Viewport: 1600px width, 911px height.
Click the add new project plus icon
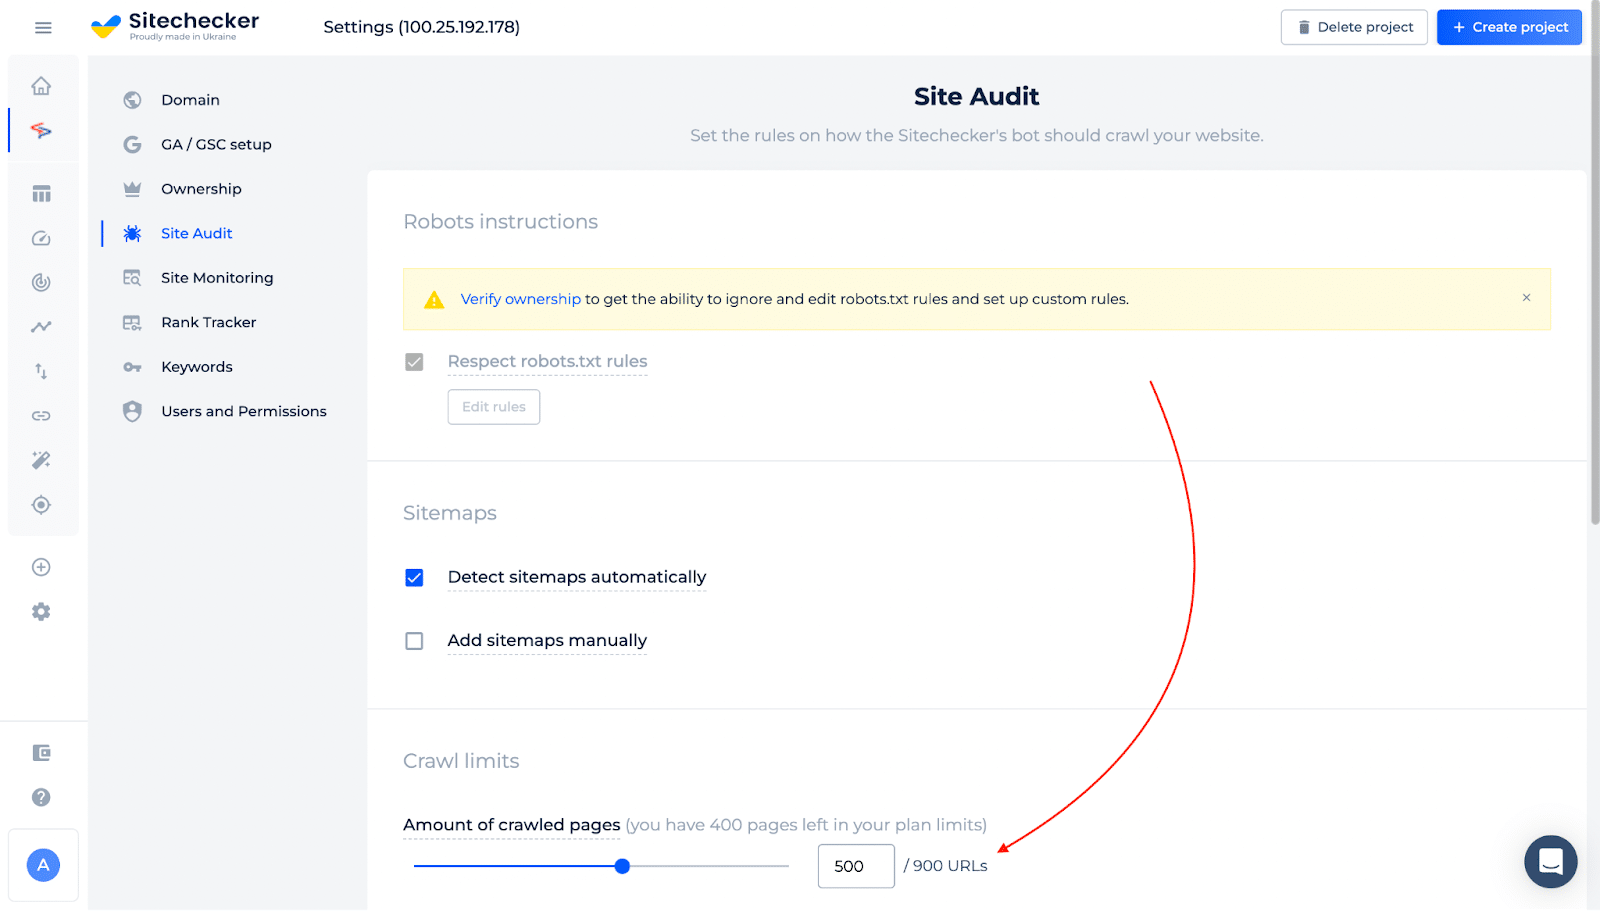pyautogui.click(x=42, y=567)
